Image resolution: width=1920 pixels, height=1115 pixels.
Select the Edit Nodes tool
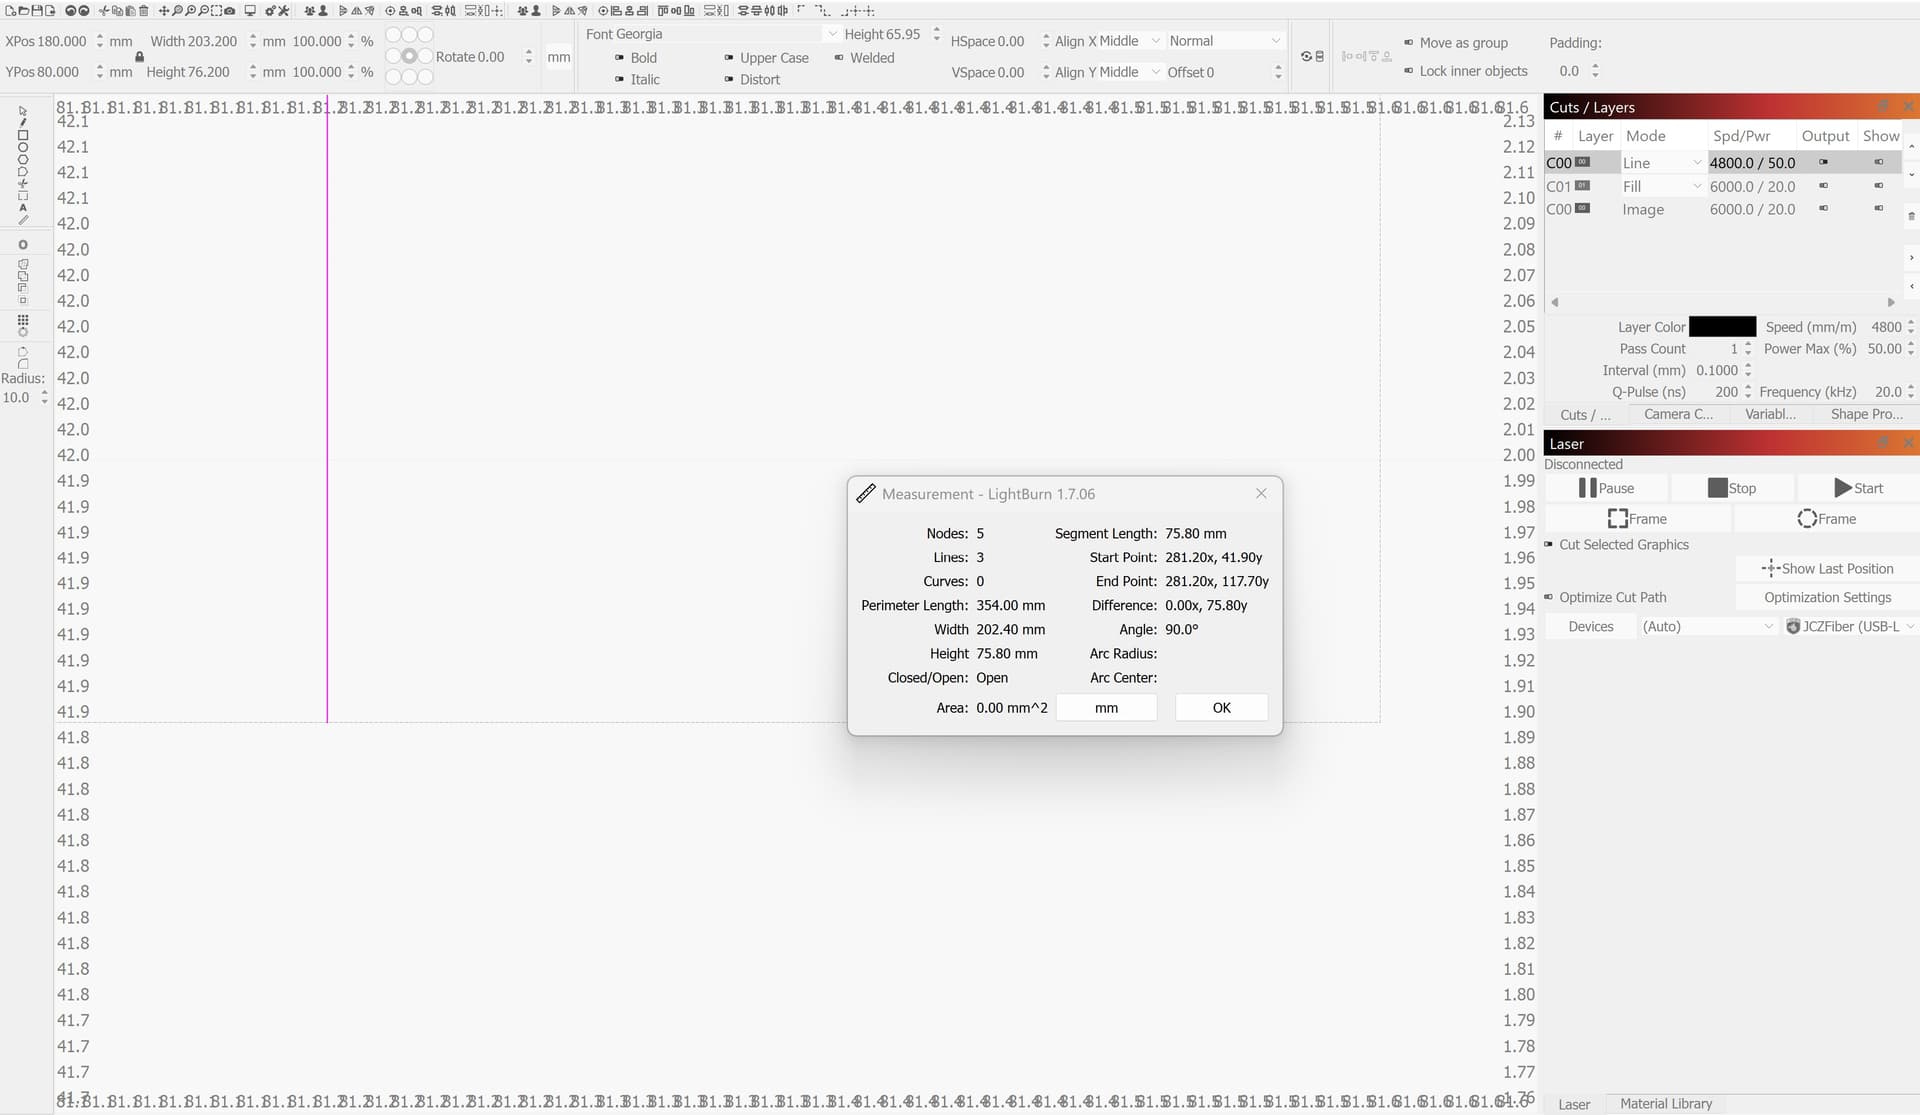[x=22, y=183]
